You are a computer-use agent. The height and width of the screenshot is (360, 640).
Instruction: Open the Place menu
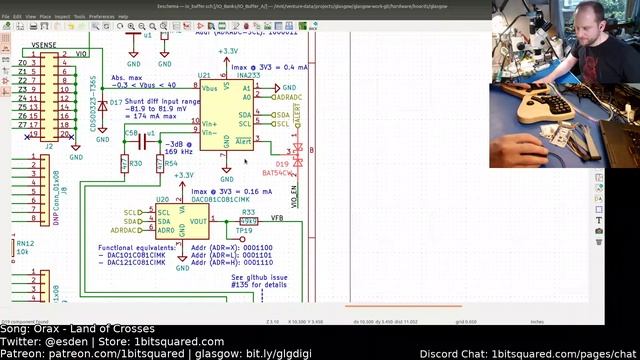pos(45,17)
